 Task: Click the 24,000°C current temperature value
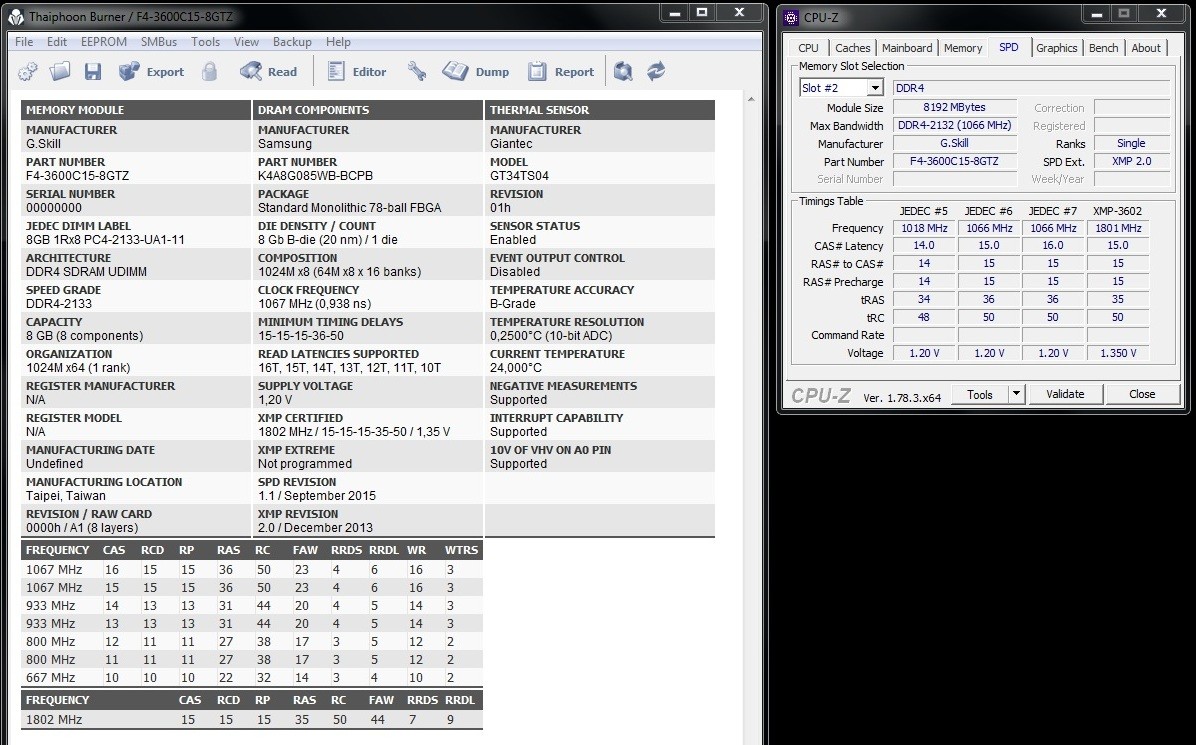pyautogui.click(x=516, y=368)
